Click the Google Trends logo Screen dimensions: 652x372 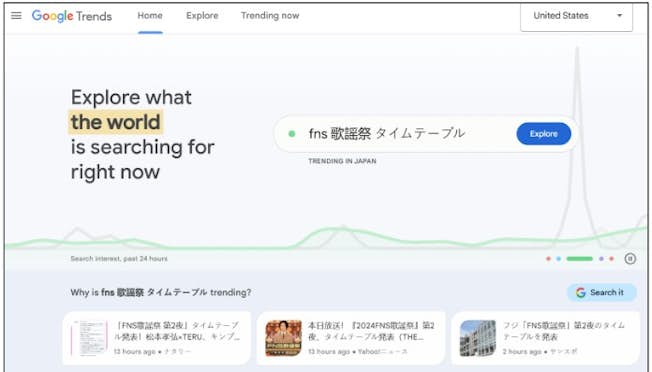click(72, 16)
